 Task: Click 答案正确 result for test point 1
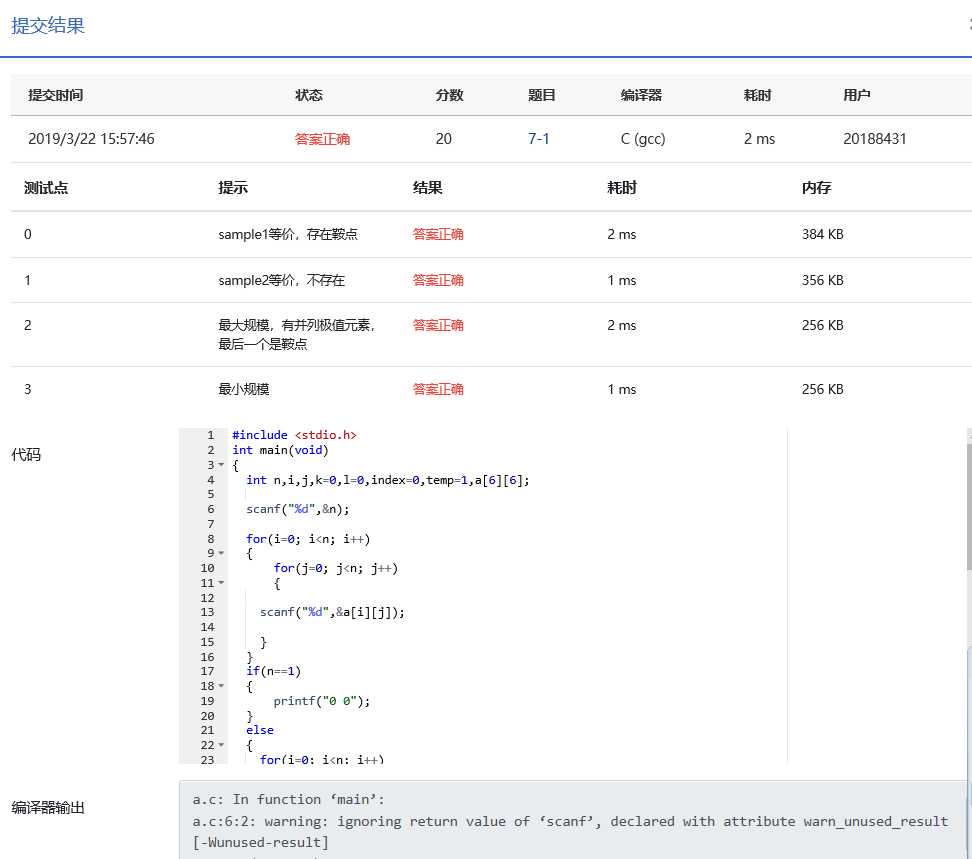coord(438,280)
